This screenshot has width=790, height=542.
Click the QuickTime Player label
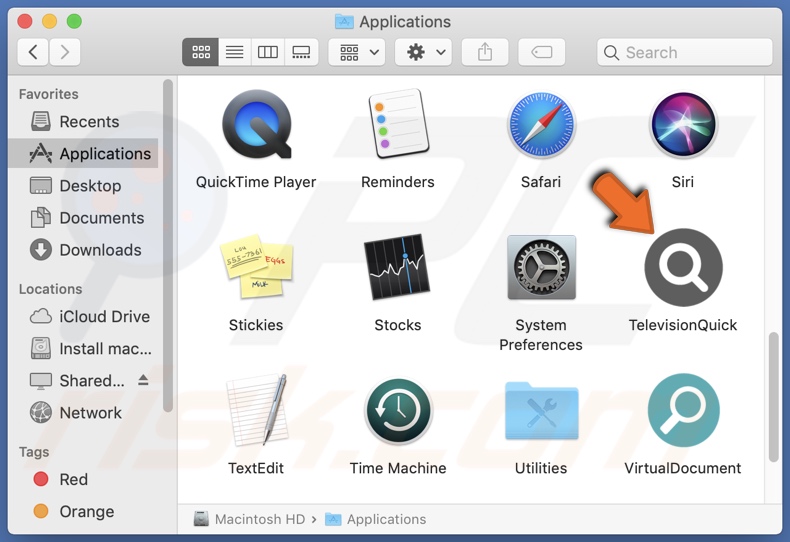(x=256, y=182)
